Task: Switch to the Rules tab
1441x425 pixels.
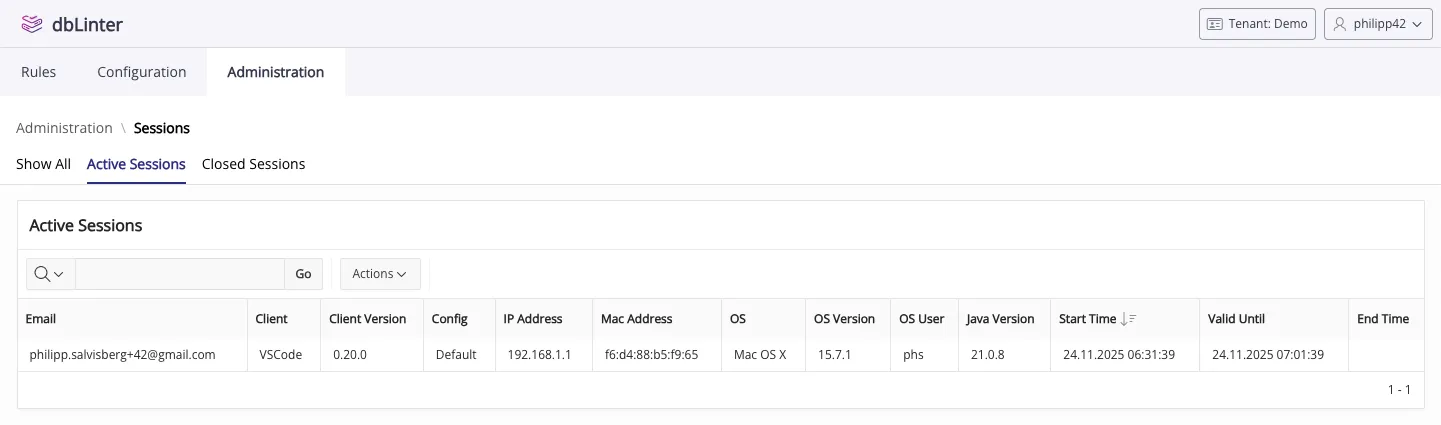Action: (38, 72)
